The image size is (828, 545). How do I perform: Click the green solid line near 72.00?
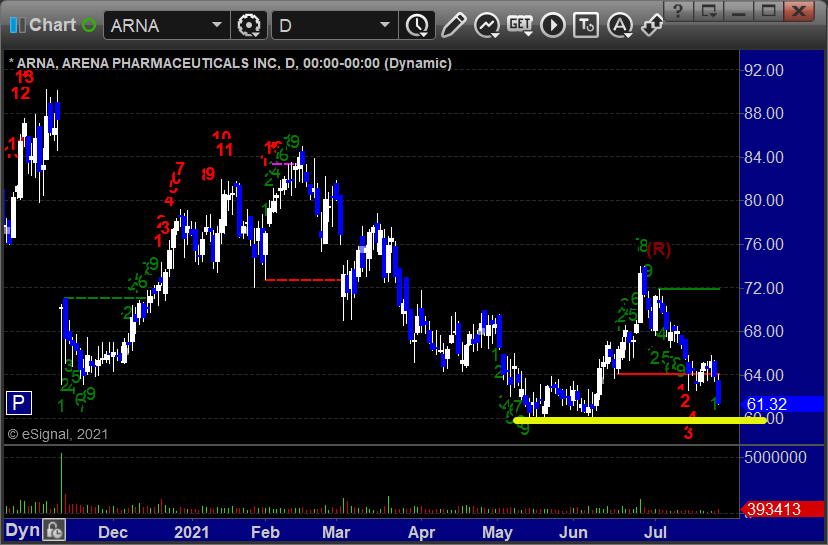point(689,289)
